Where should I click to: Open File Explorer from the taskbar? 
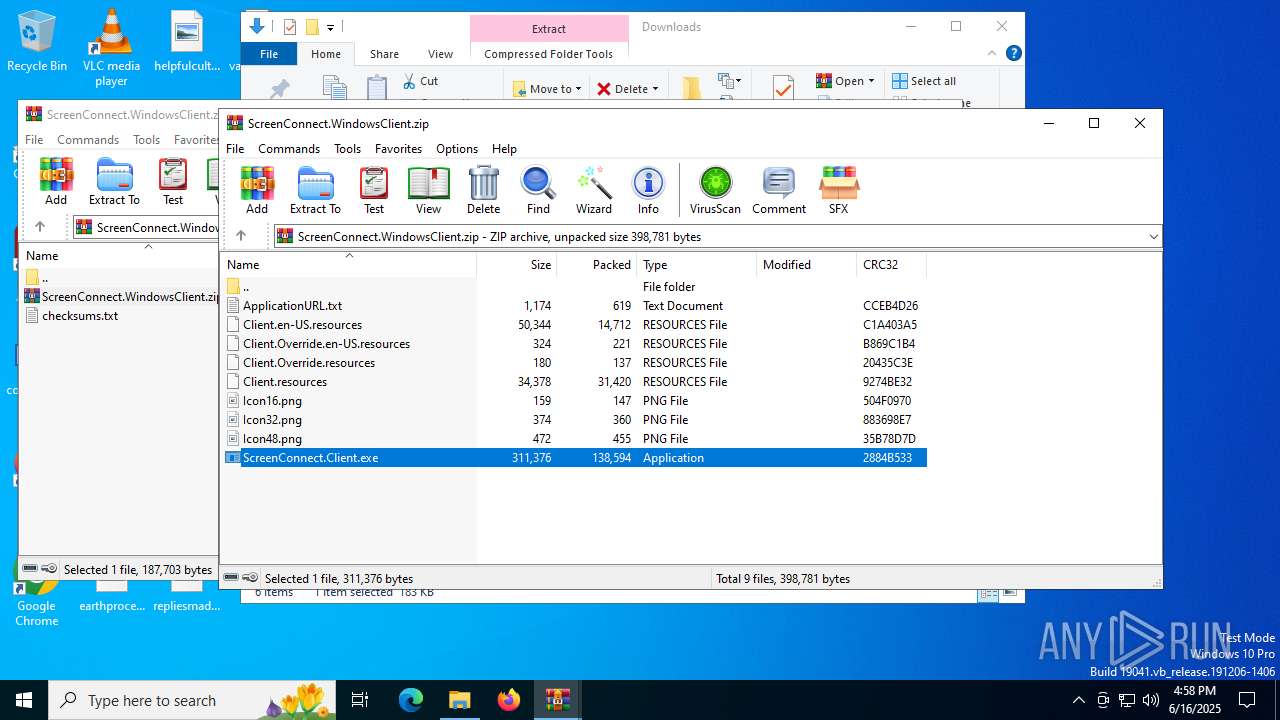459,700
